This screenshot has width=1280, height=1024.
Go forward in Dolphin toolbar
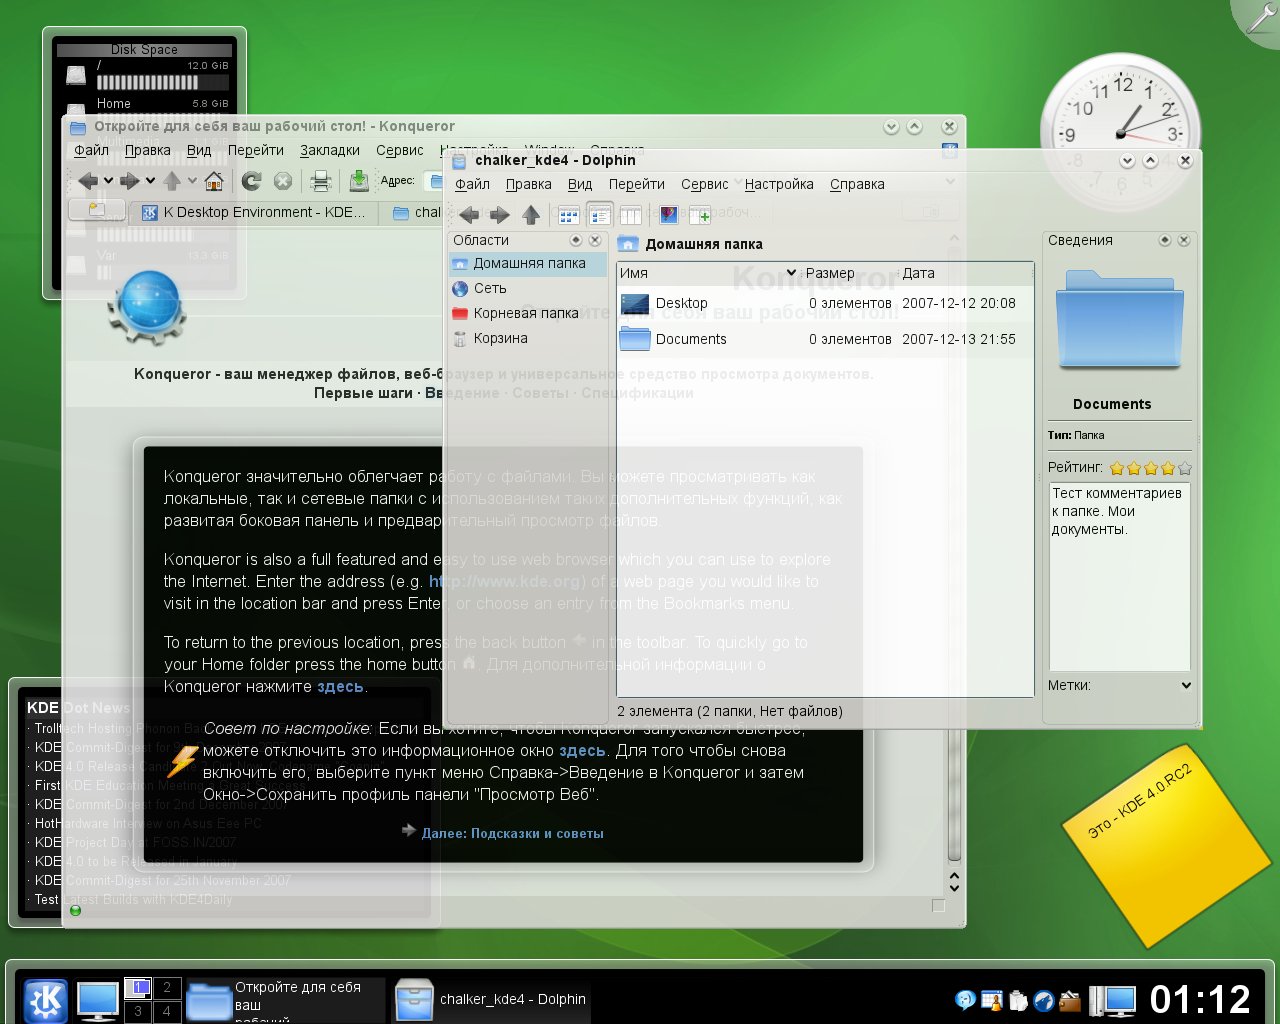point(499,214)
